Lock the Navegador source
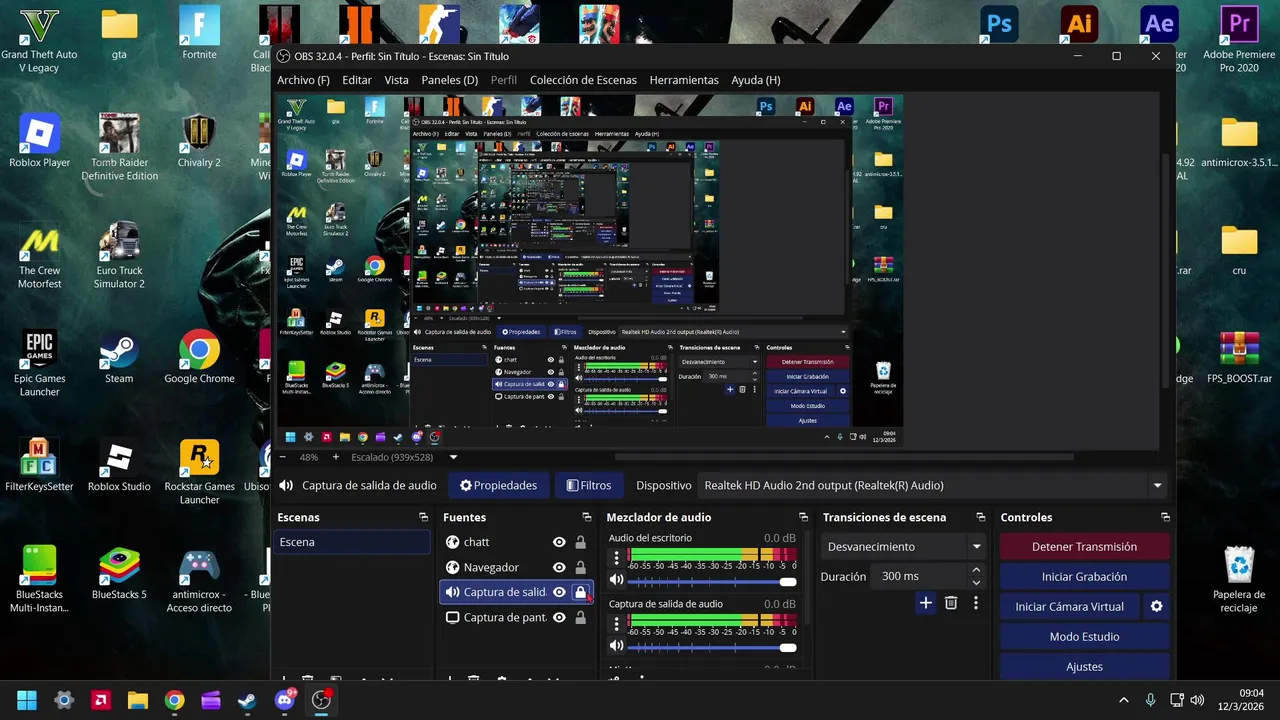This screenshot has width=1280, height=720. (x=580, y=567)
